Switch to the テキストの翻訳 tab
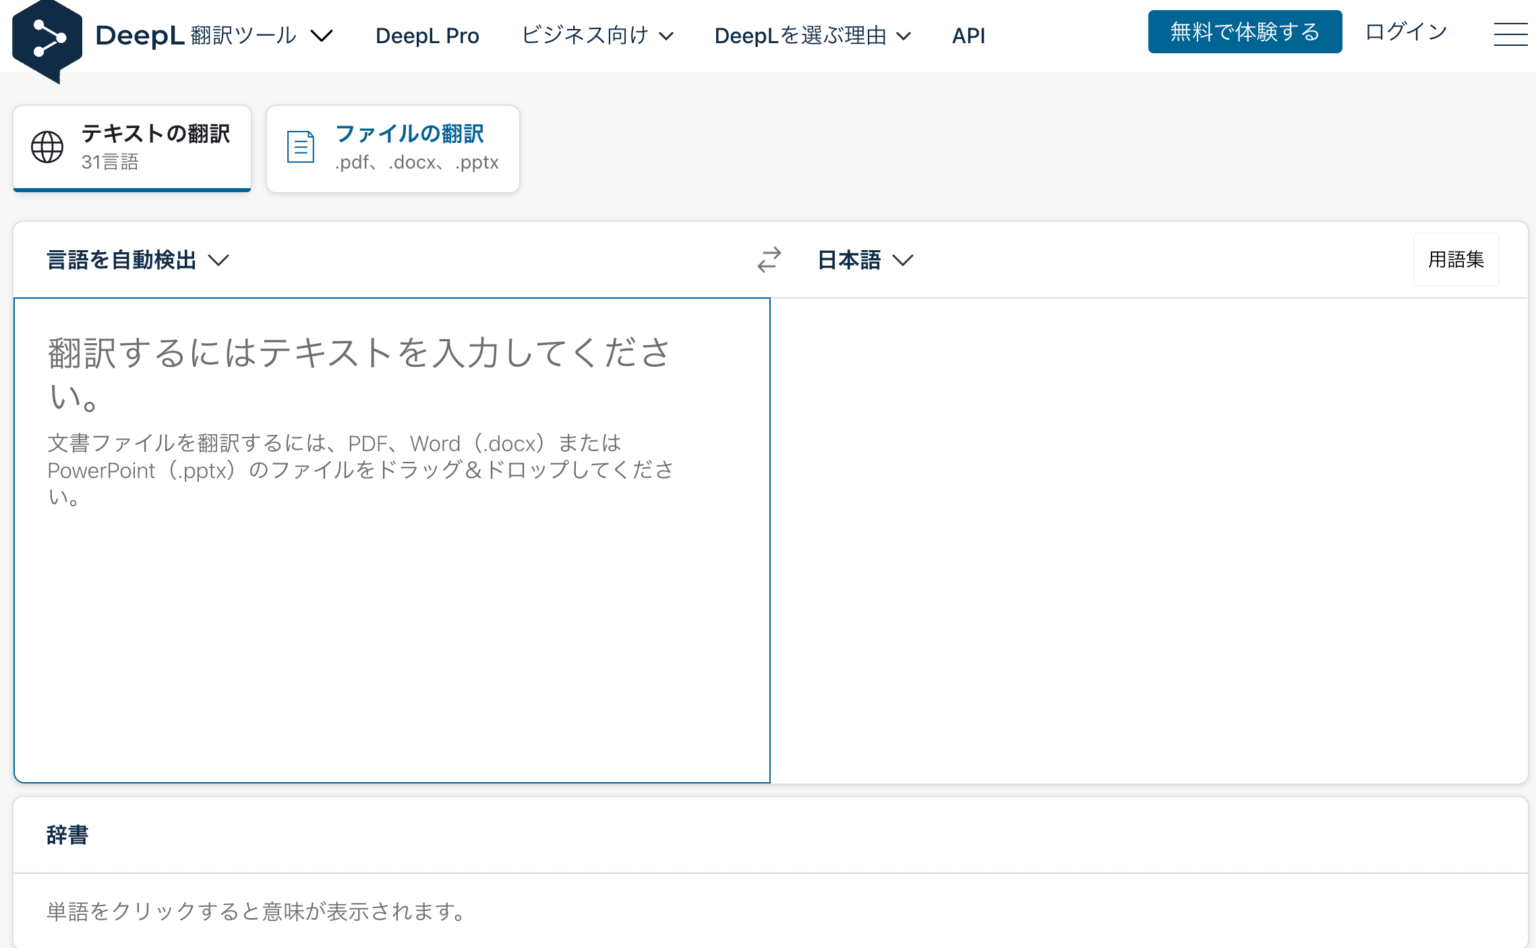The height and width of the screenshot is (948, 1536). 131,147
